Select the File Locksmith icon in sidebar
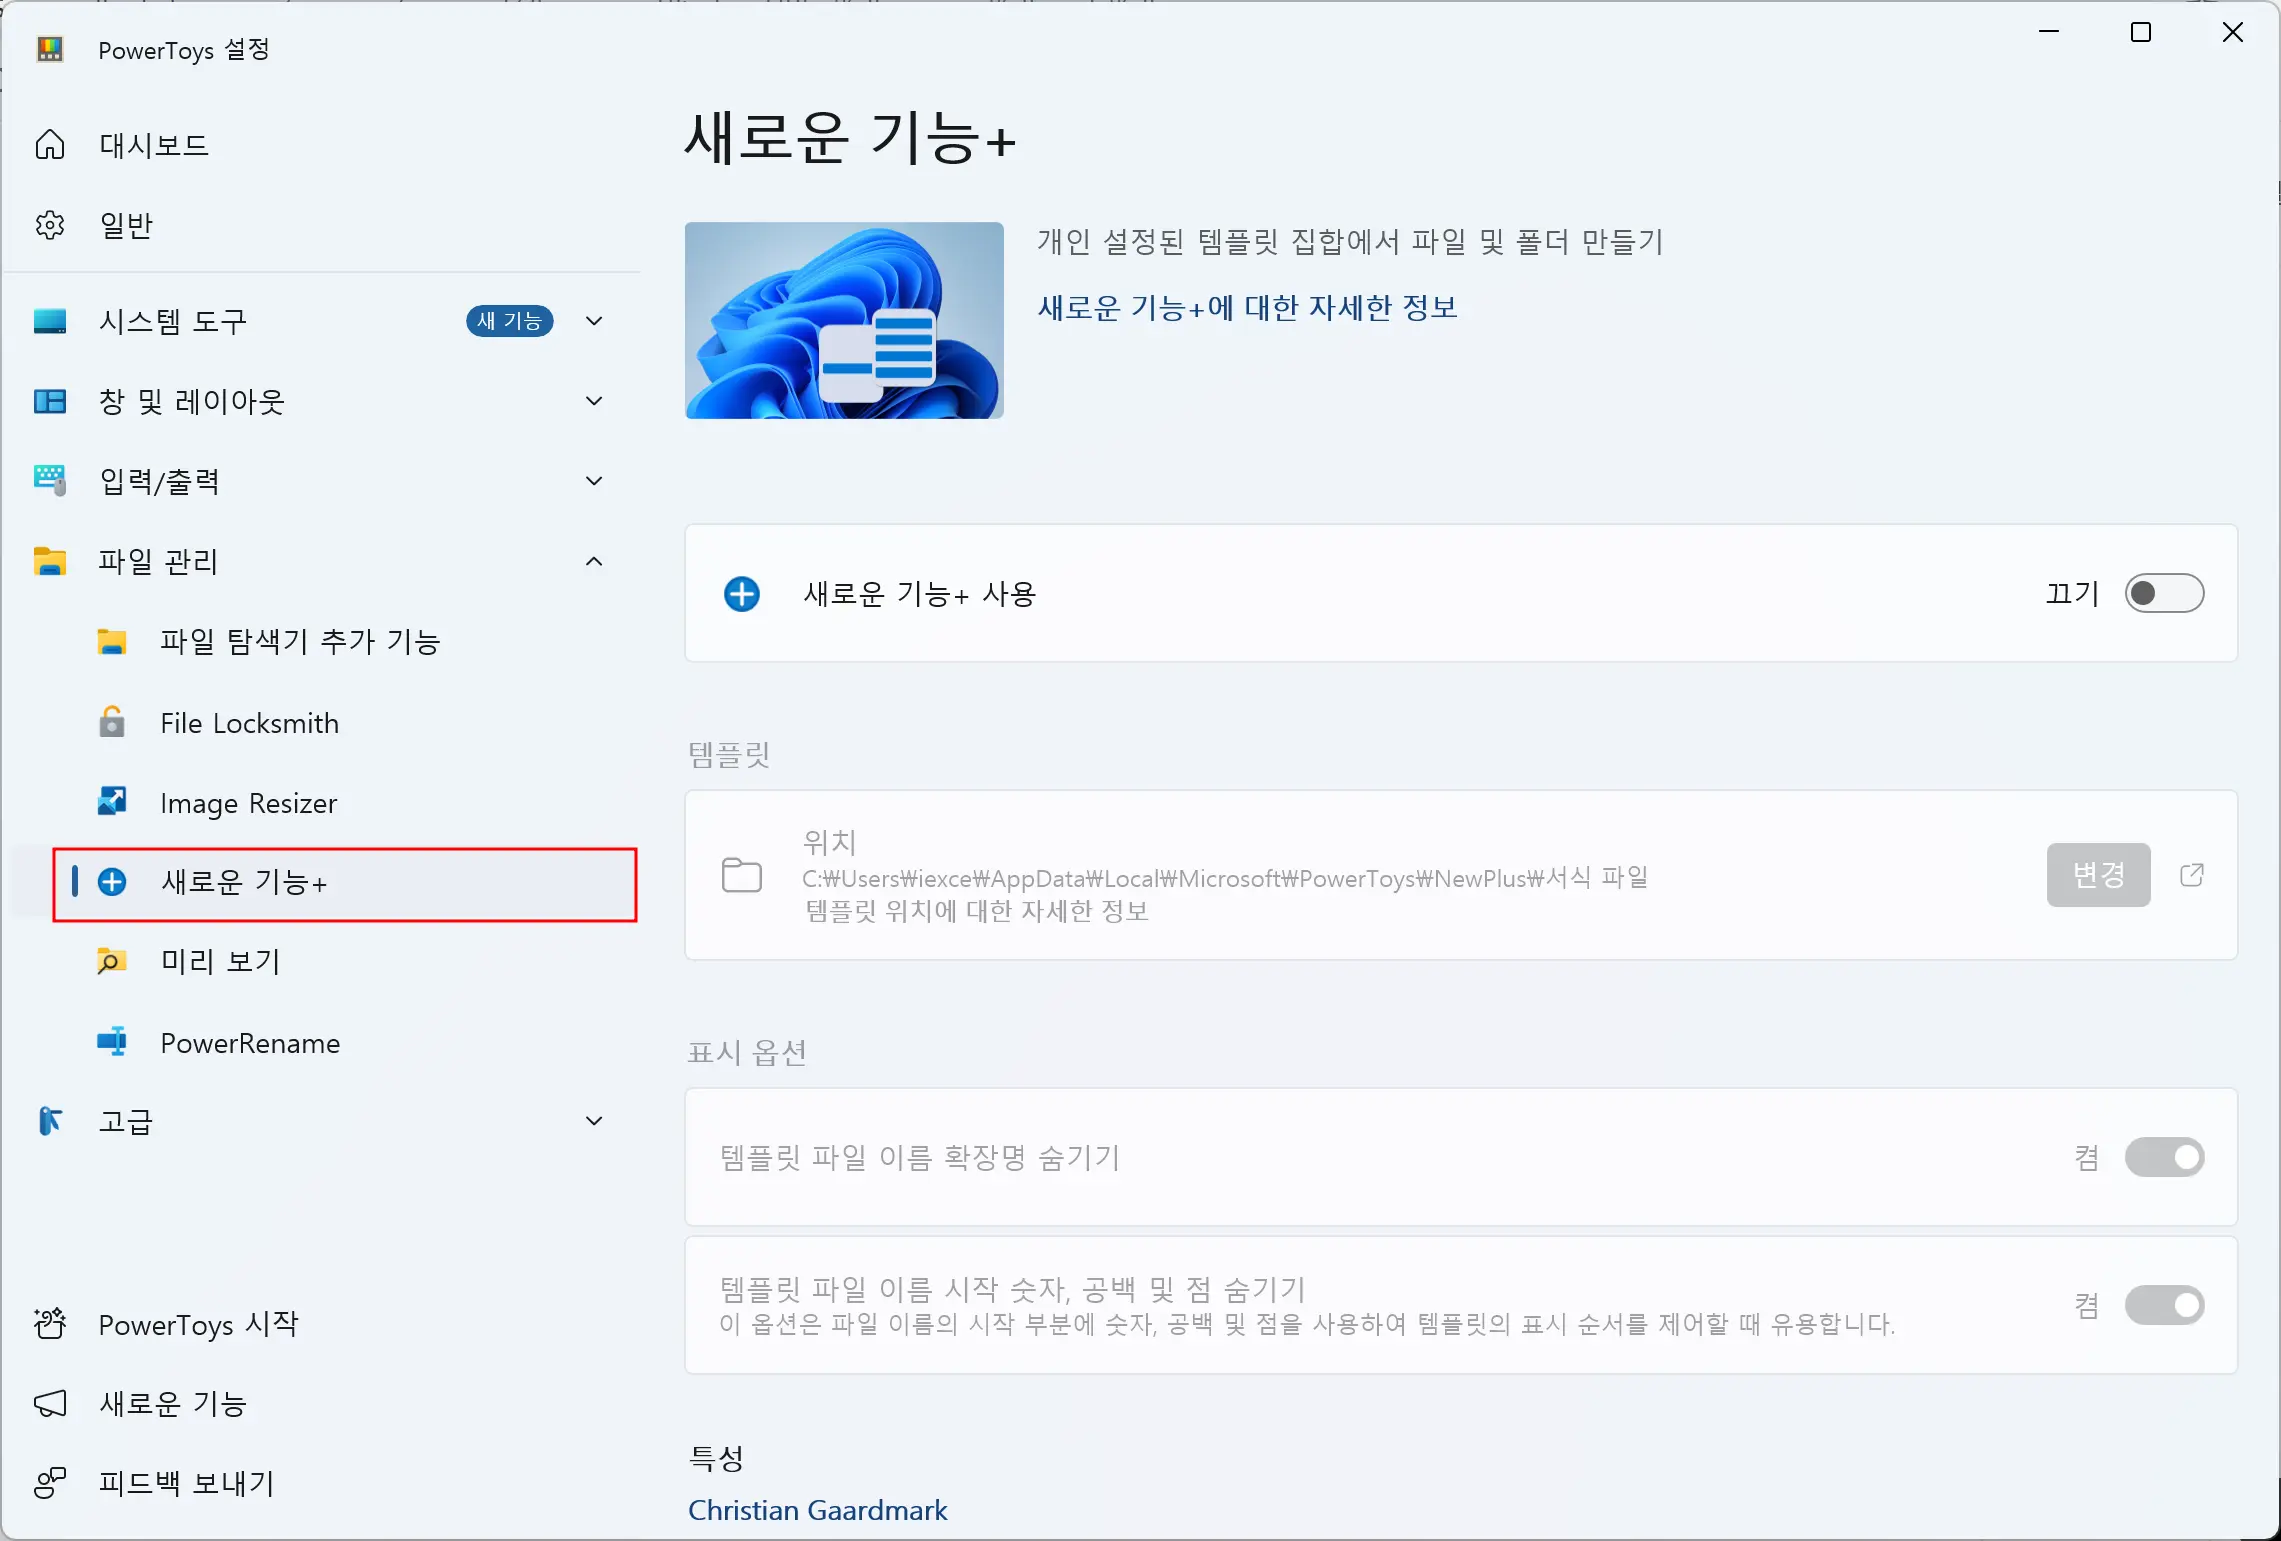This screenshot has height=1541, width=2281. 111,723
